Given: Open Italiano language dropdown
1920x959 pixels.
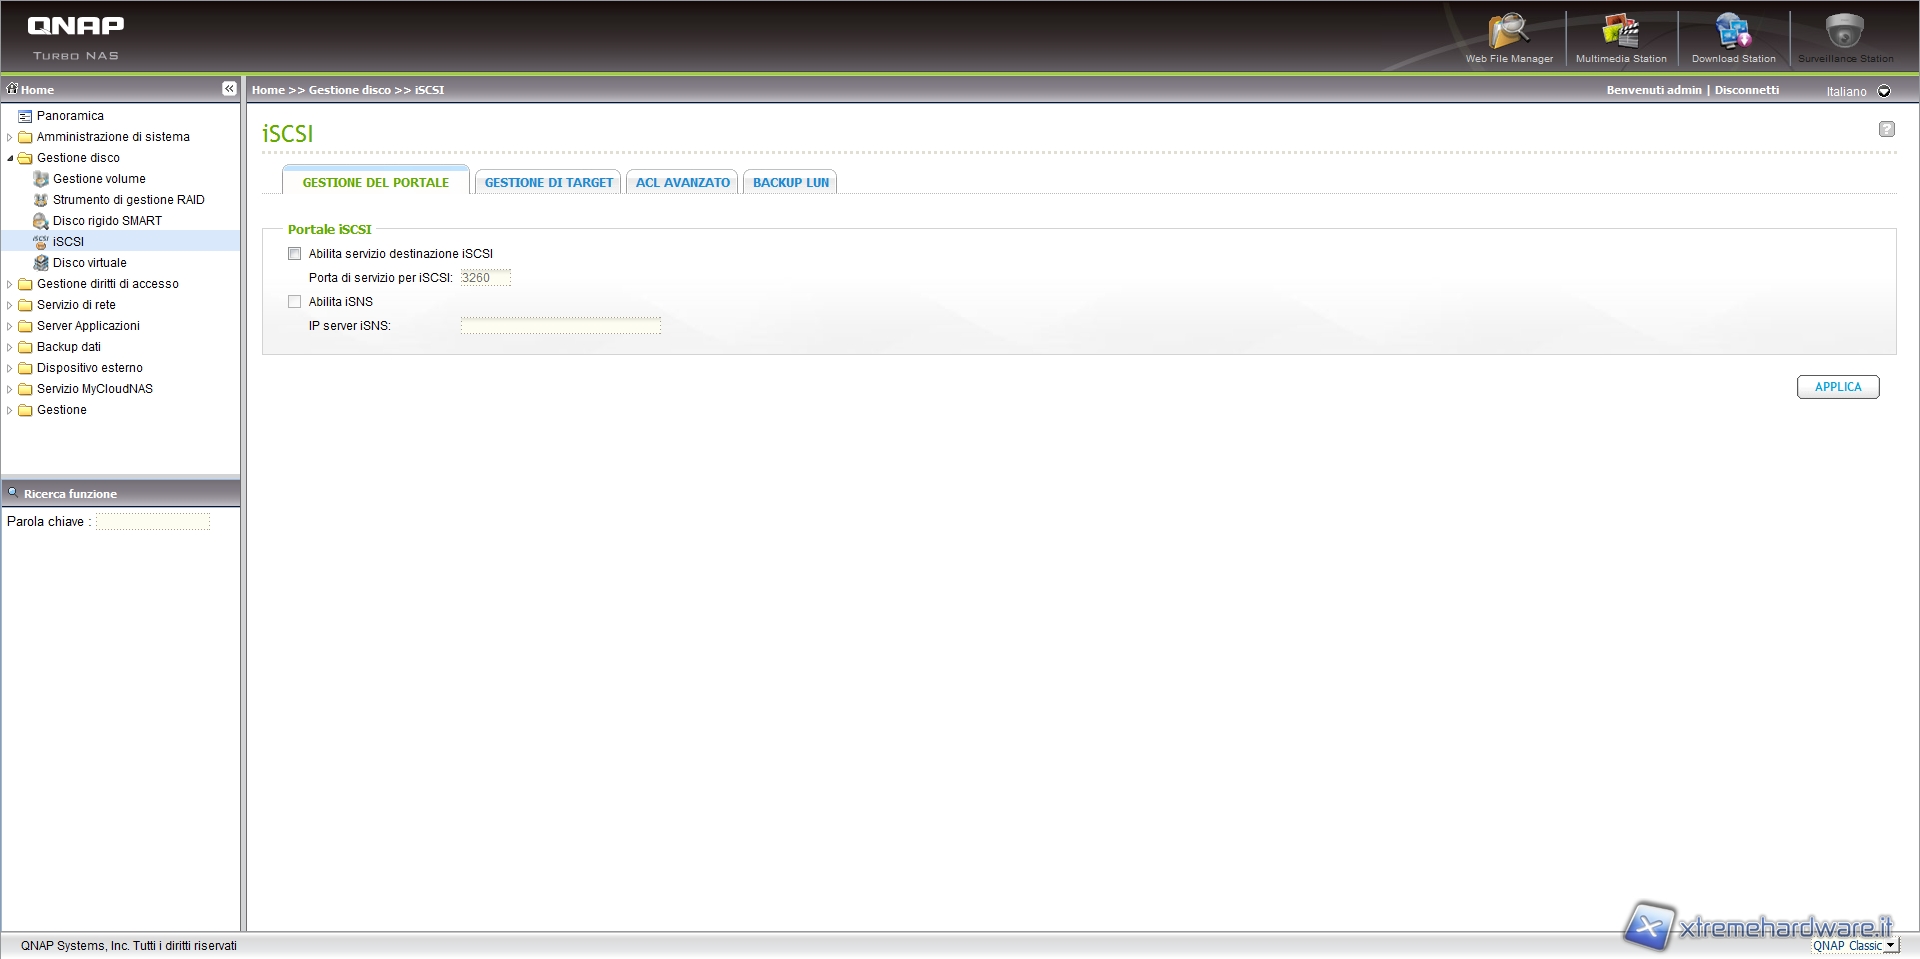Looking at the screenshot, I should [1884, 91].
